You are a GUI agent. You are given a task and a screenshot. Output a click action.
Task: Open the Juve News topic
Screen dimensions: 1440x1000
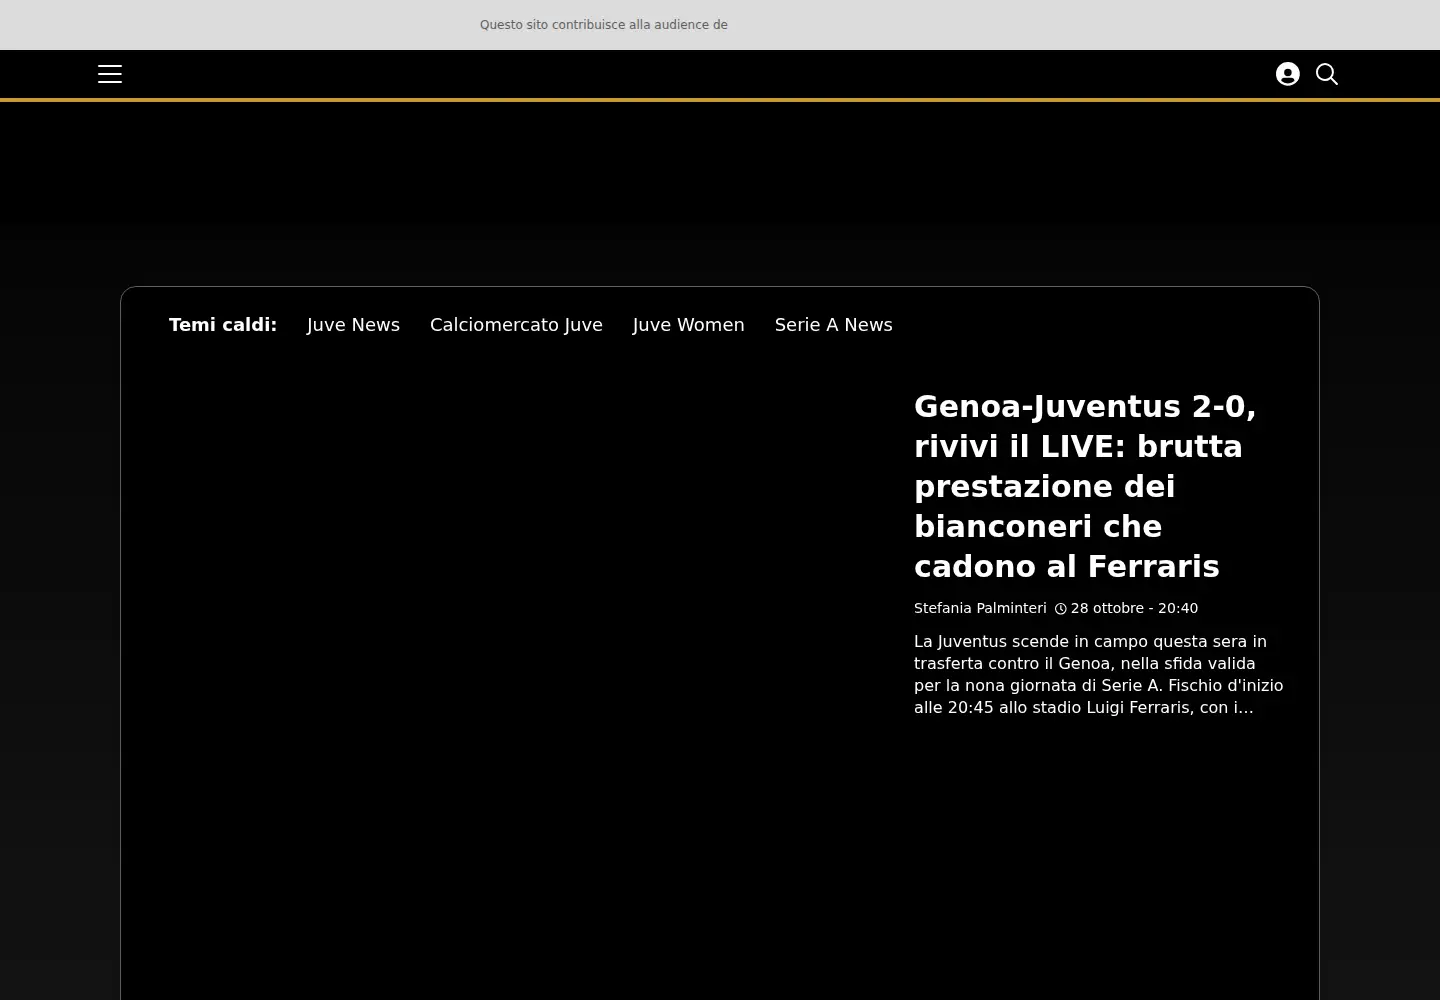click(353, 325)
